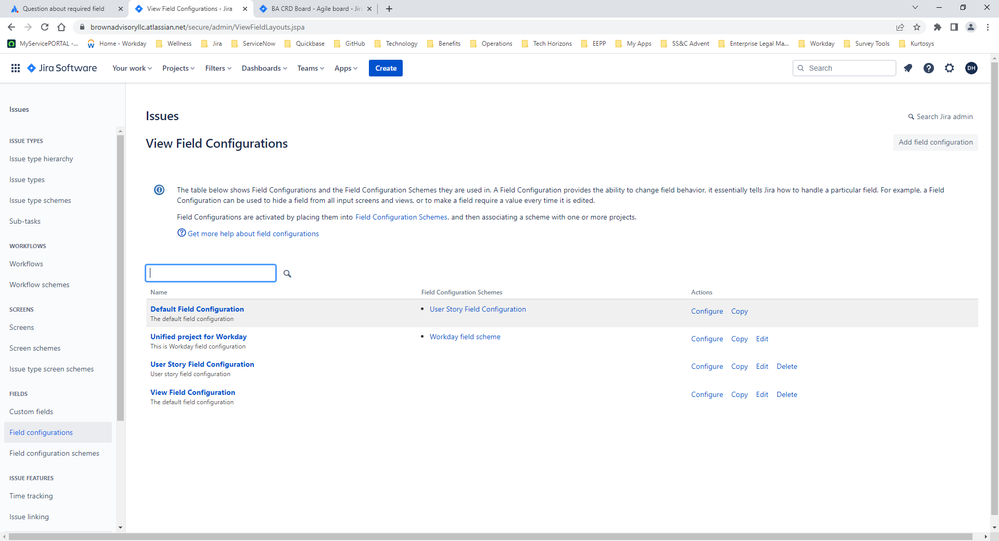Viewport: 999px width, 541px height.
Task: Bookmark this page with the star icon
Action: (917, 27)
